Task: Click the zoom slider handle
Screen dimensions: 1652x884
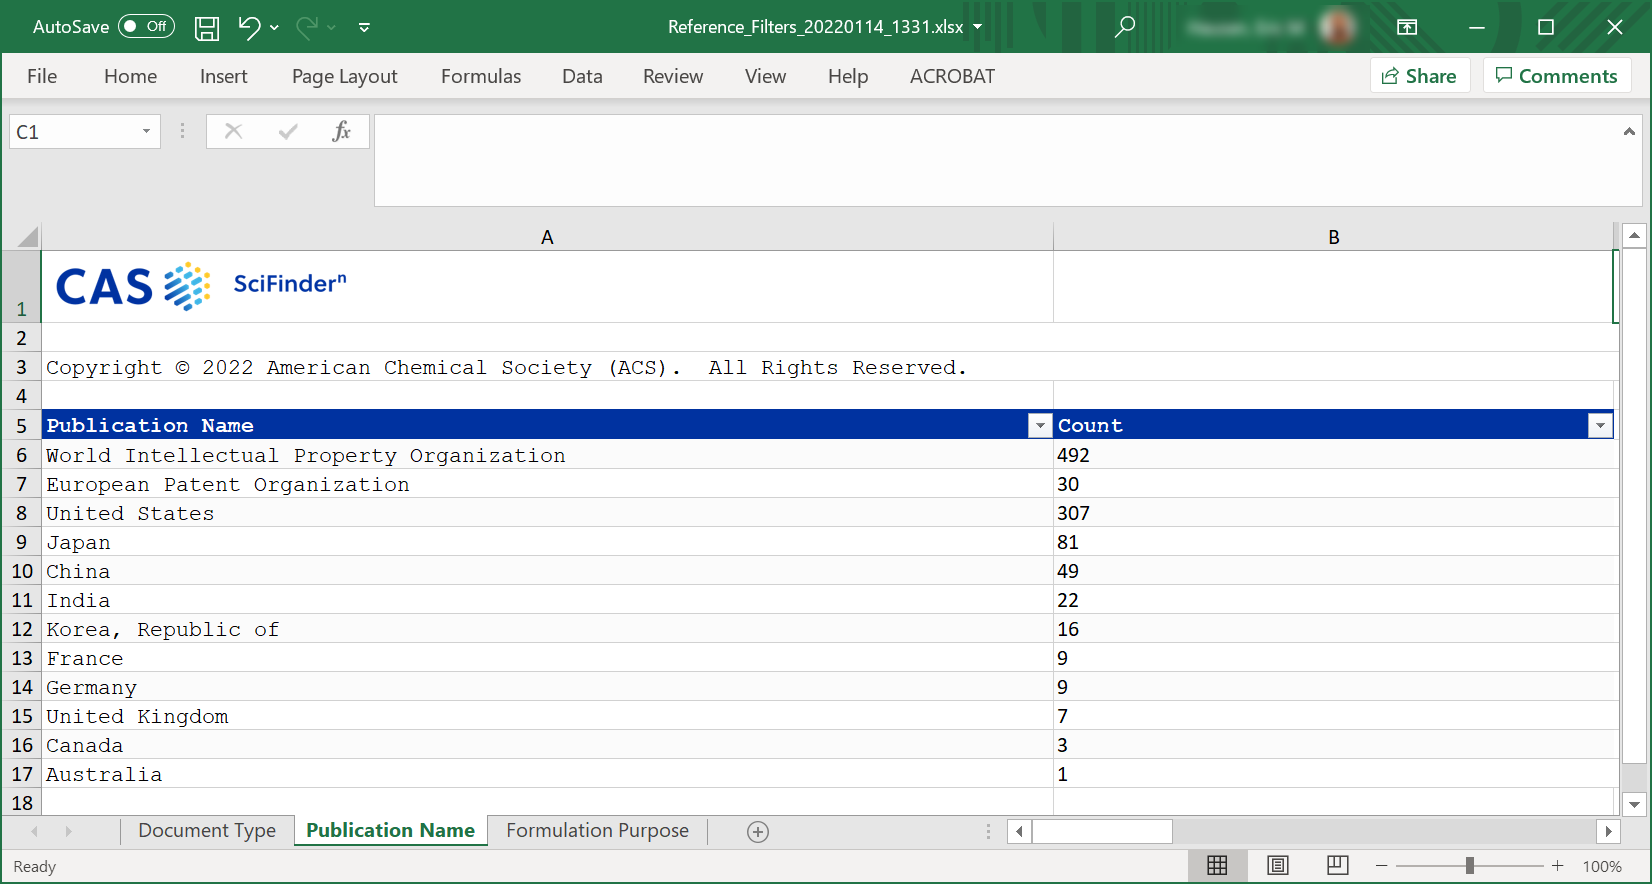Action: click(x=1470, y=866)
